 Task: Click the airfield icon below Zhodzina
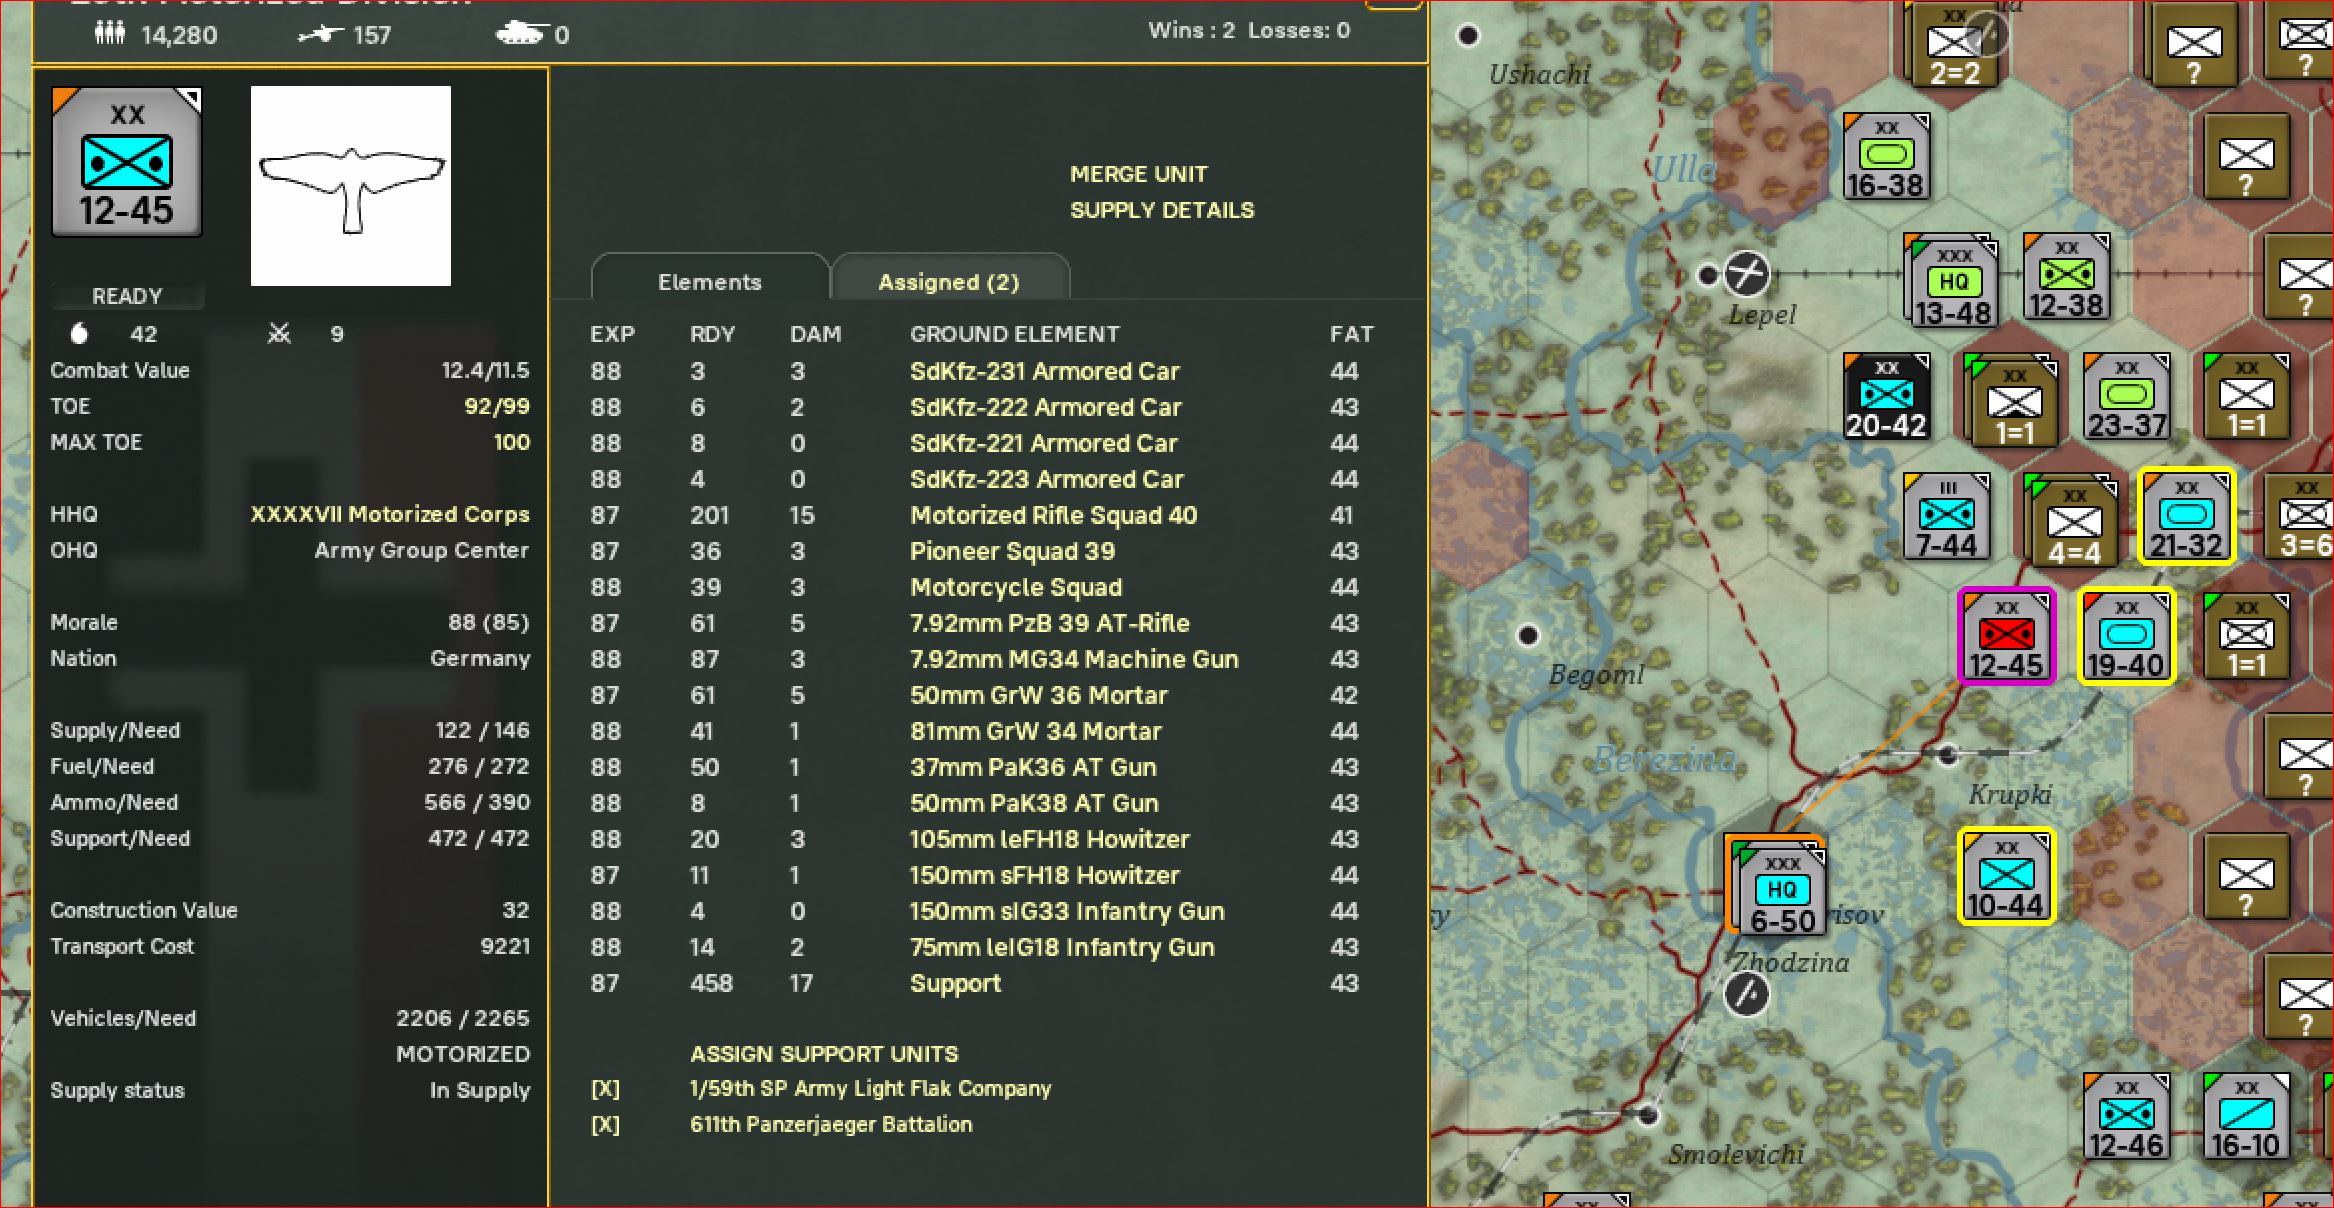(1747, 994)
